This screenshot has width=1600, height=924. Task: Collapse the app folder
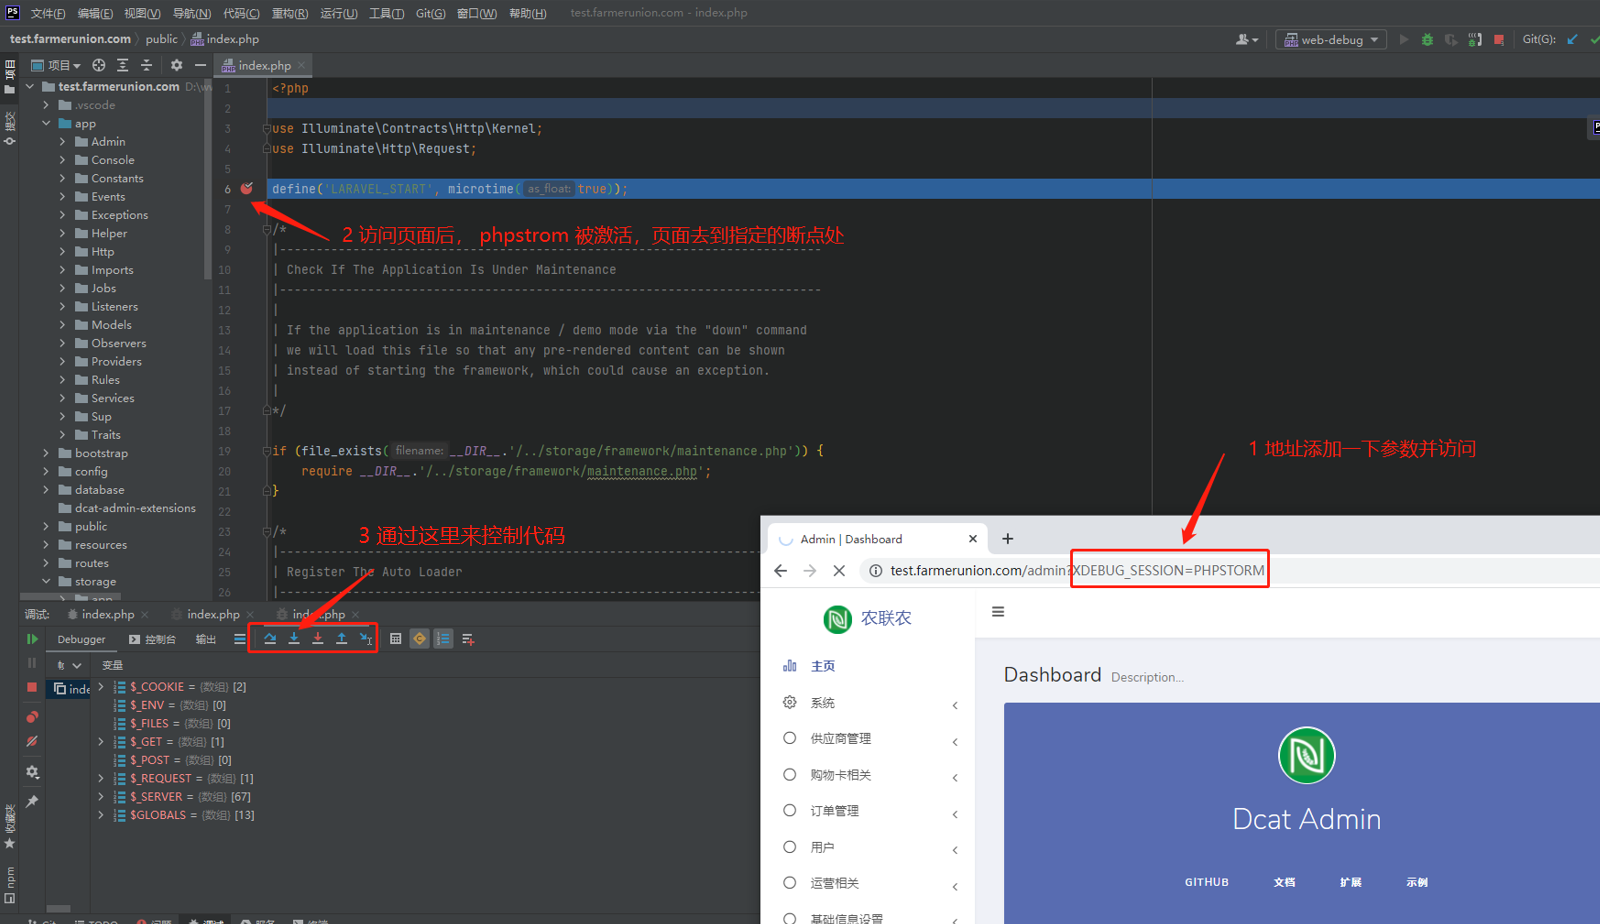pyautogui.click(x=46, y=124)
